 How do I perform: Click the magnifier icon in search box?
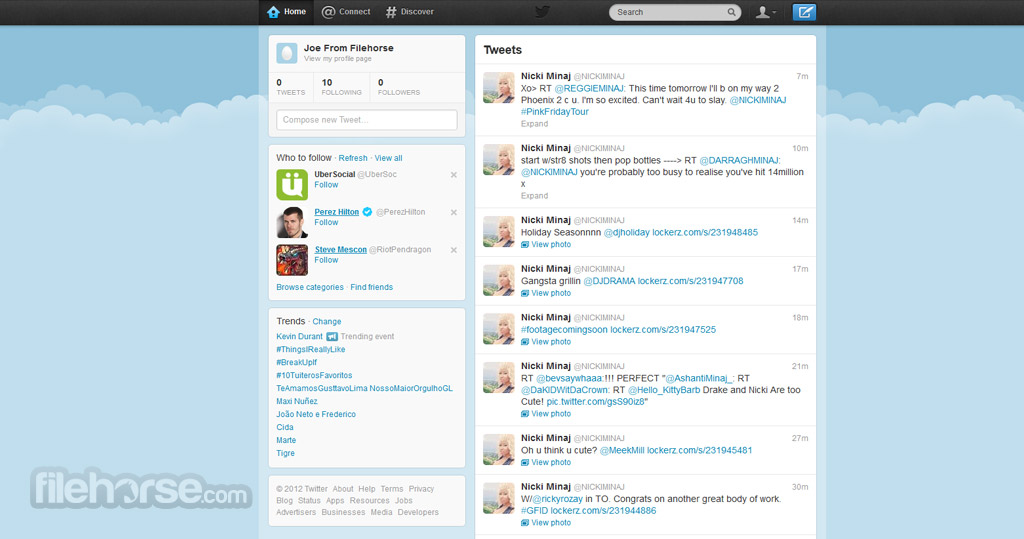coord(731,12)
